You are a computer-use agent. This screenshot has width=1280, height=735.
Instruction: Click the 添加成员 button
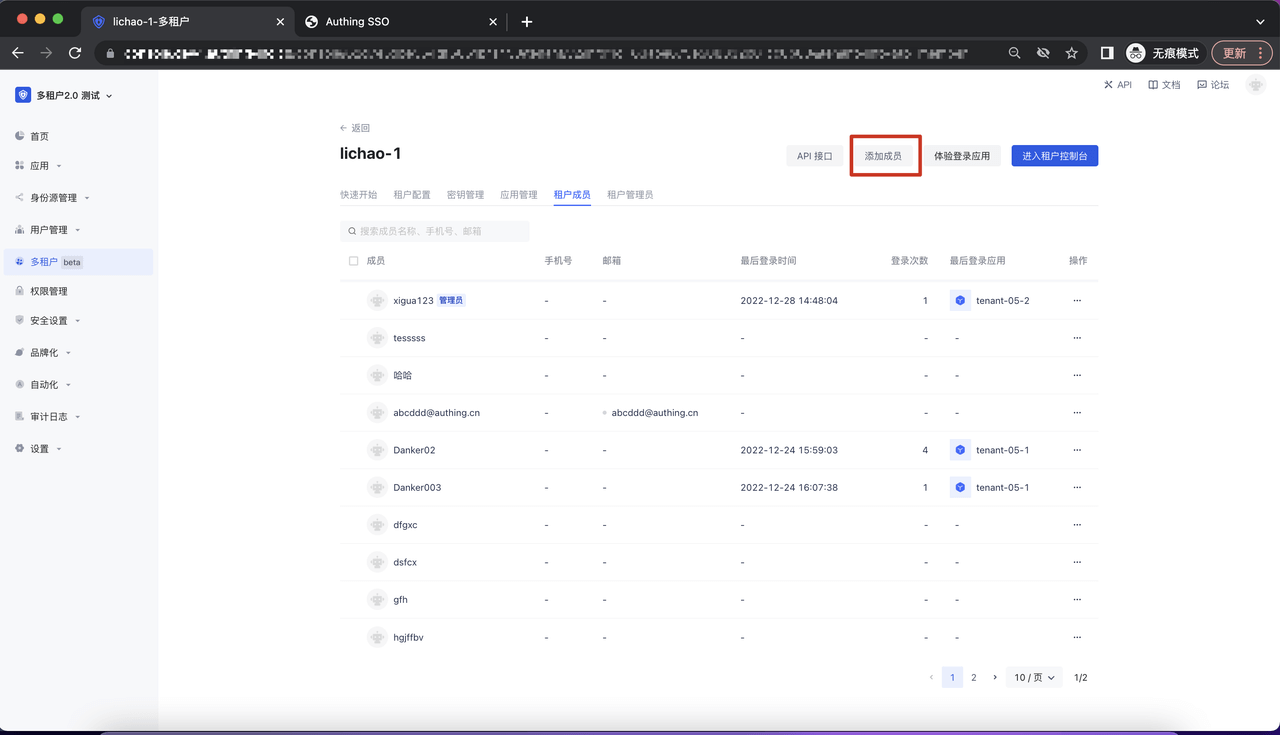click(x=883, y=156)
